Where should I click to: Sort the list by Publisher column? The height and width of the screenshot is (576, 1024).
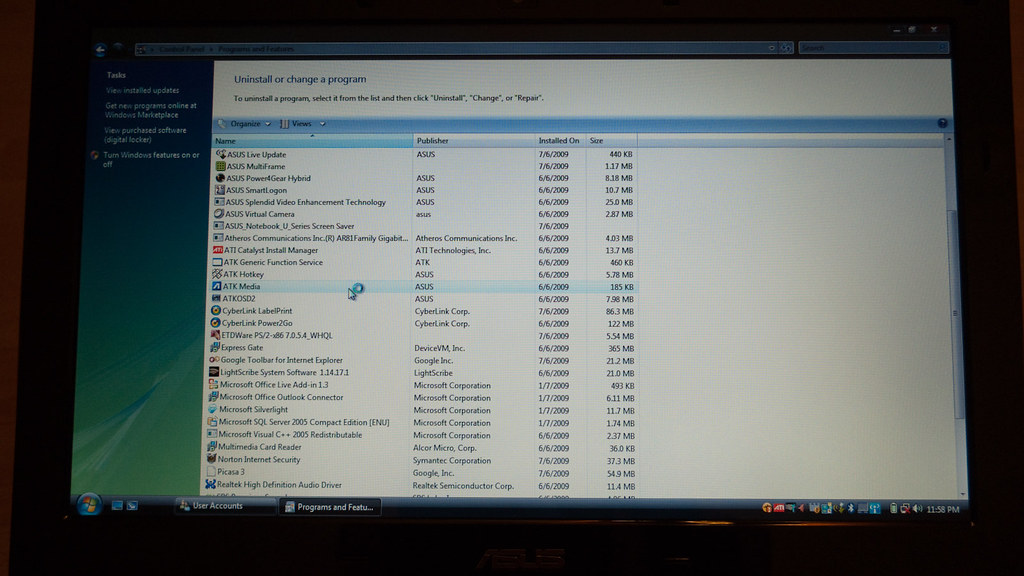pos(474,141)
